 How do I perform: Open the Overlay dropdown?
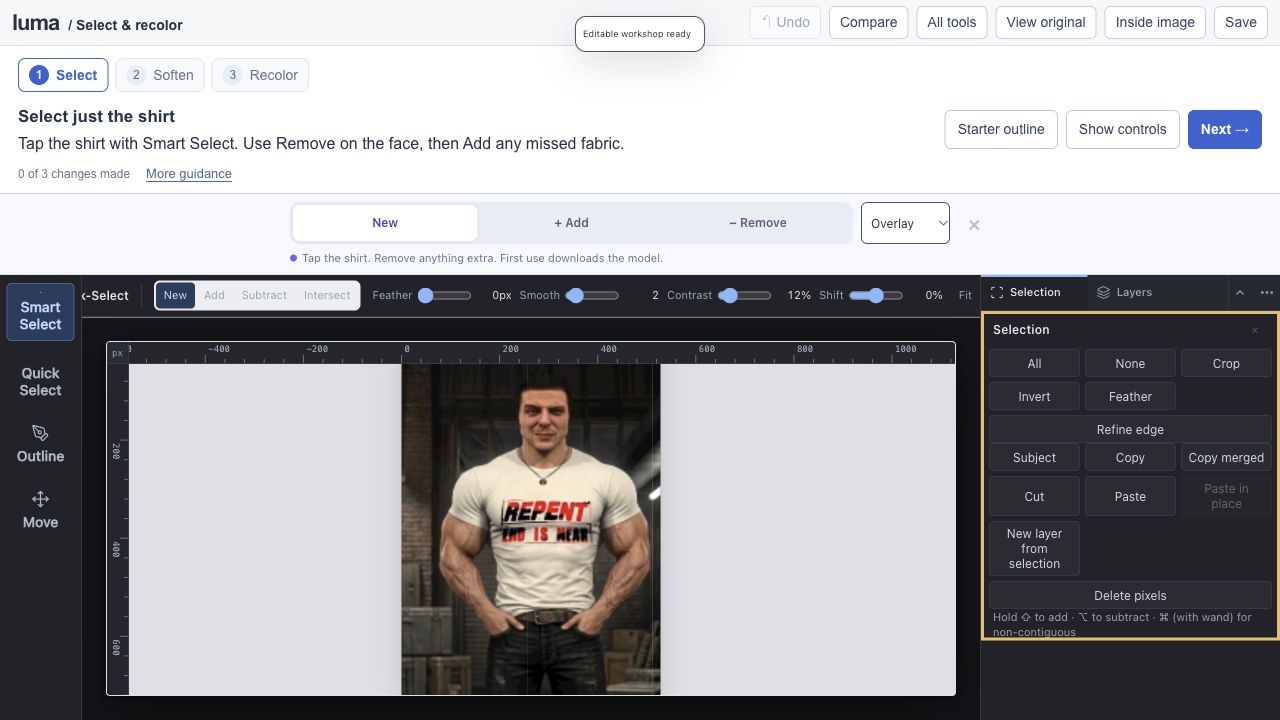905,223
